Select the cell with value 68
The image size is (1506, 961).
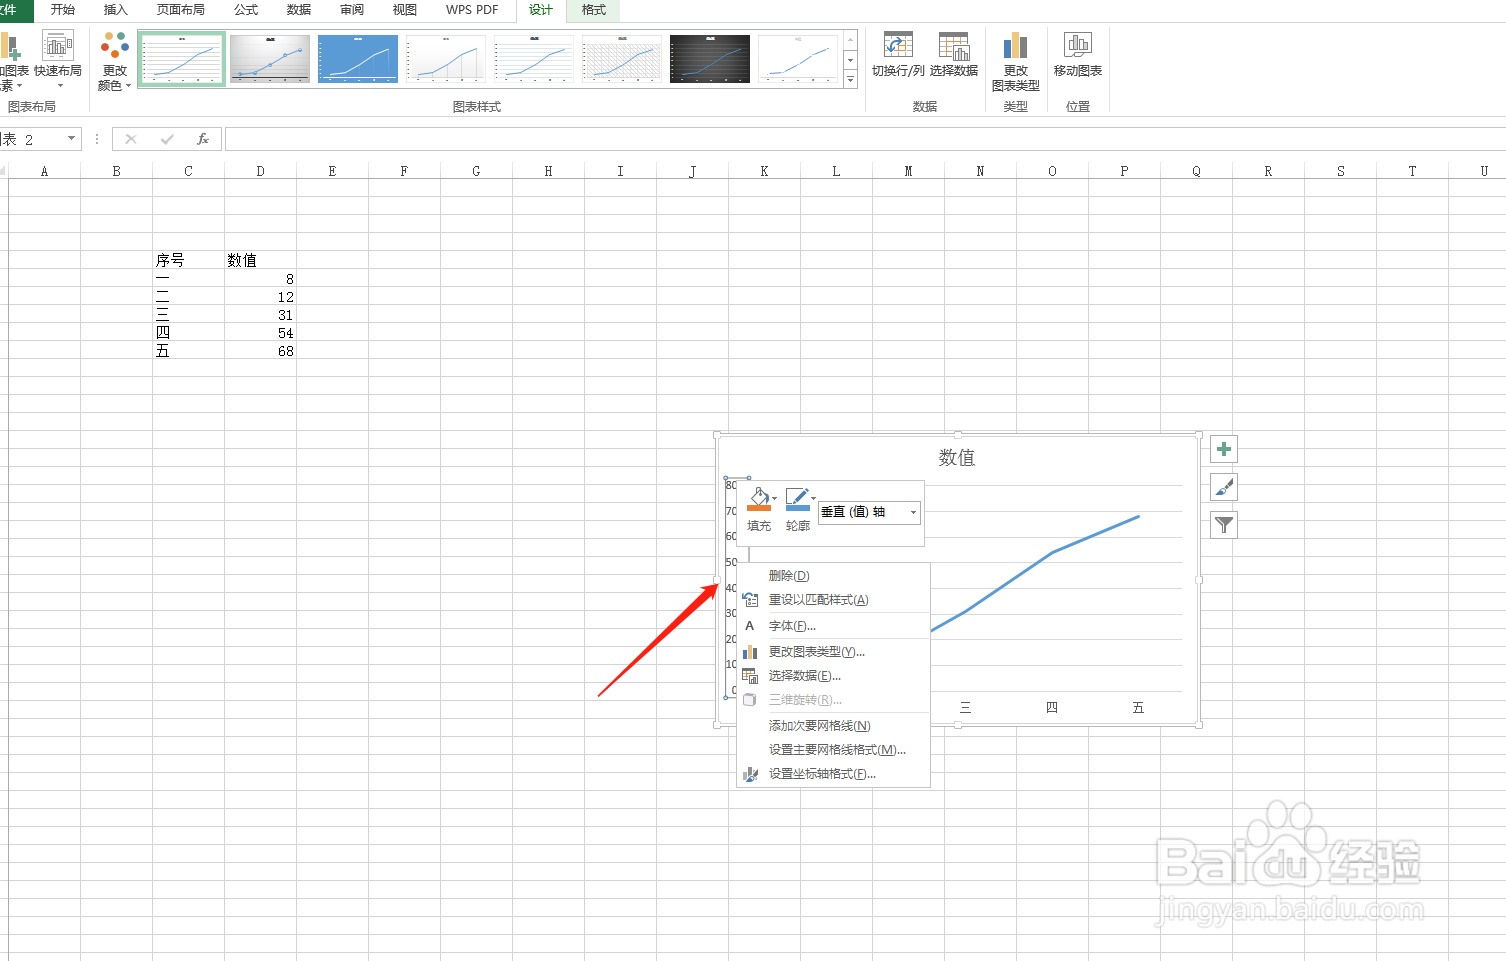click(260, 351)
